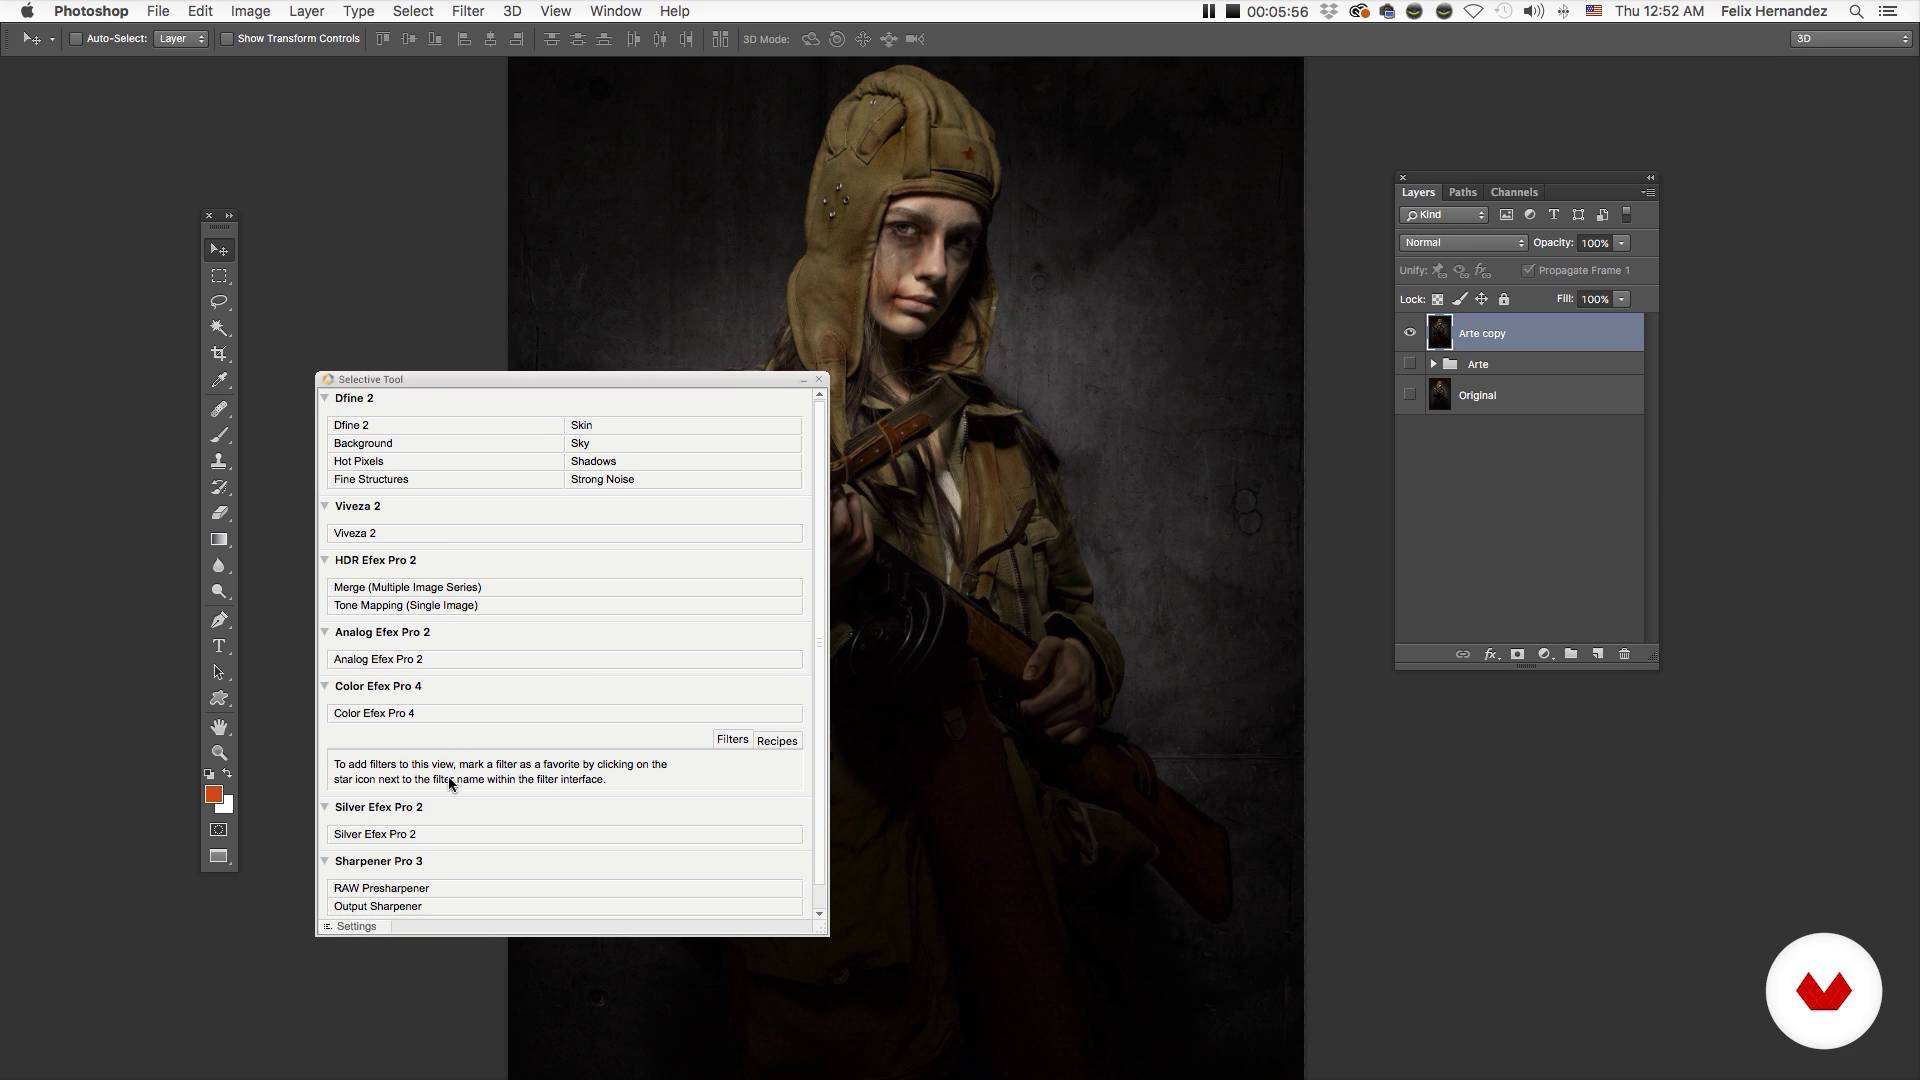Viewport: 1920px width, 1080px height.
Task: Select the Crop tool
Action: tap(219, 354)
